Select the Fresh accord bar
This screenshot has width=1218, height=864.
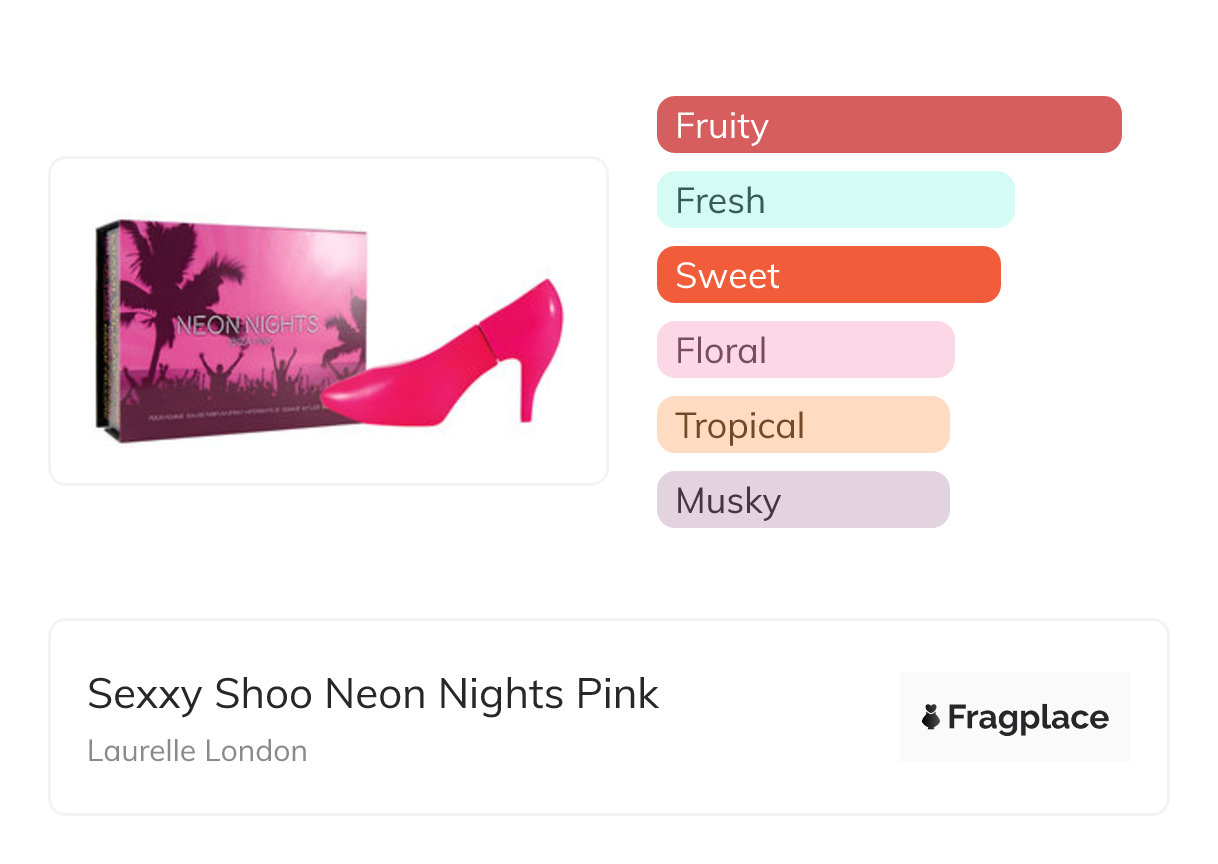point(835,200)
